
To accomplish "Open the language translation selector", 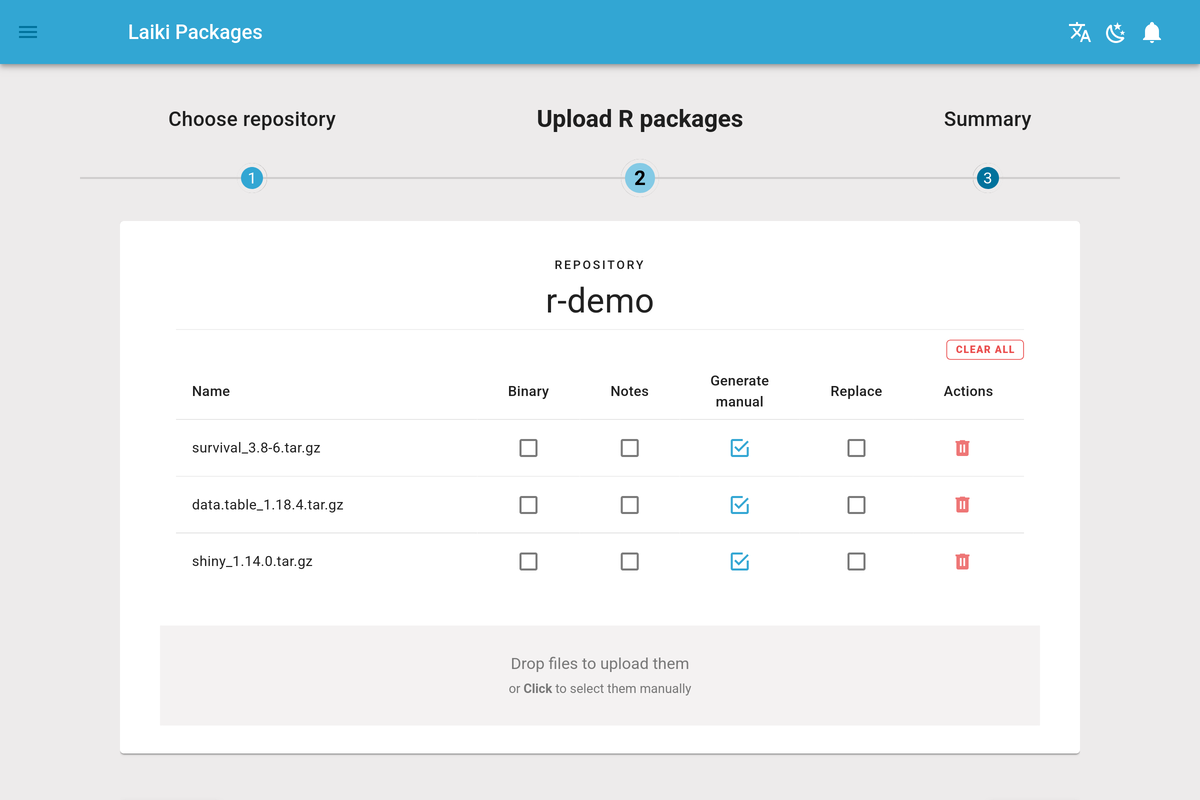I will click(1080, 32).
